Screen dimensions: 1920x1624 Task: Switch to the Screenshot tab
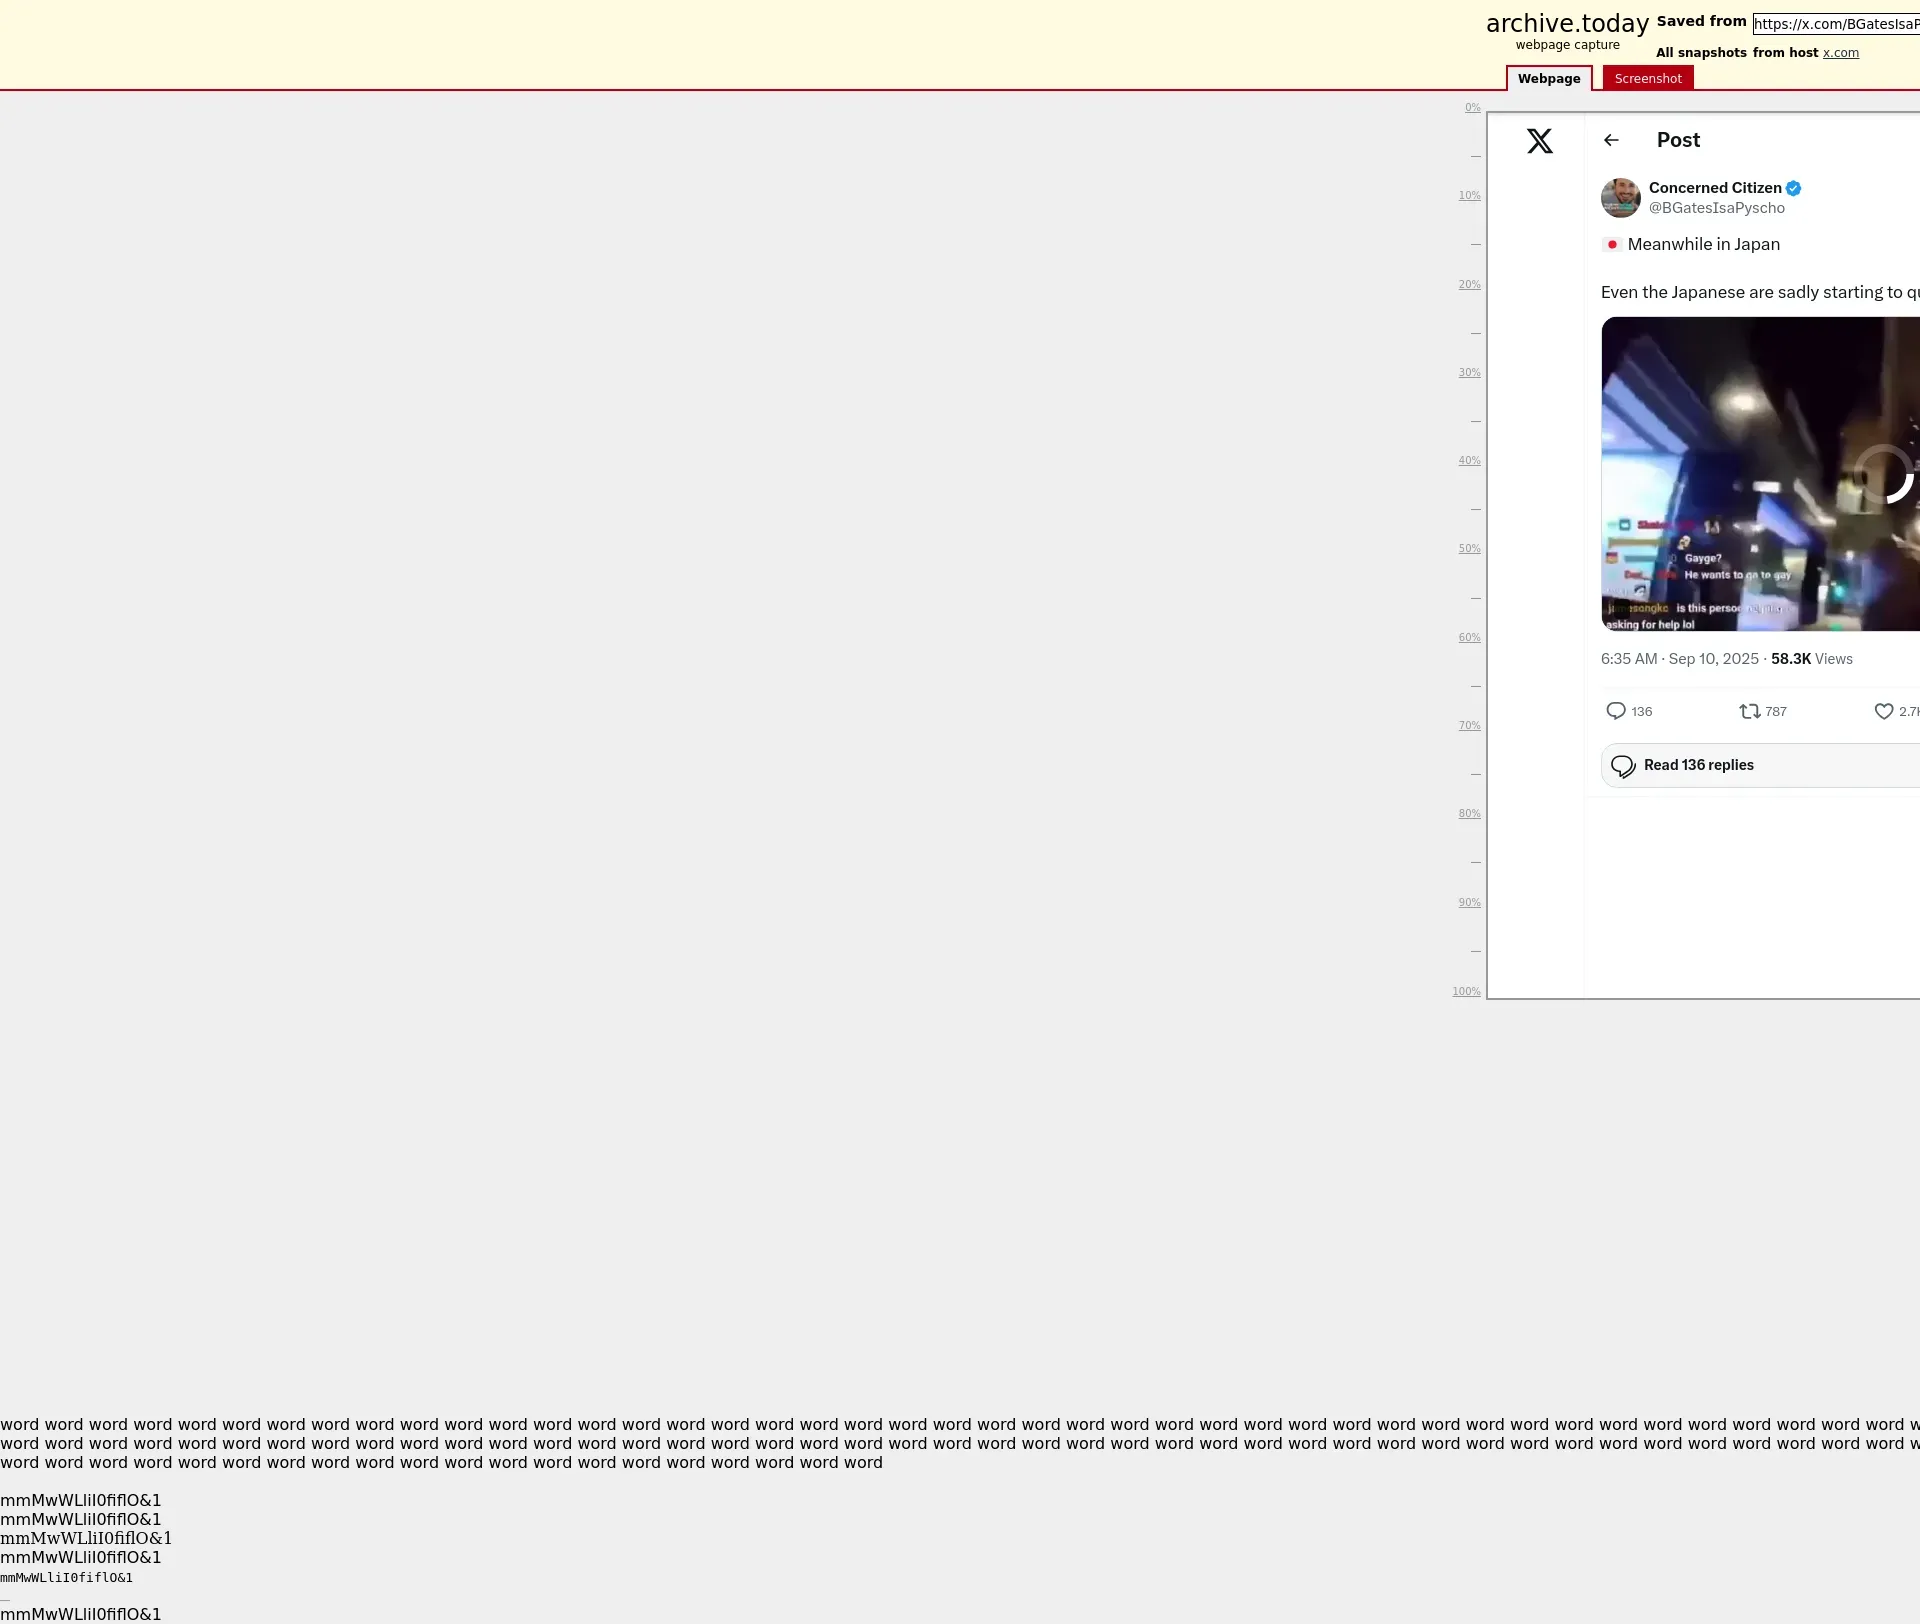point(1647,79)
